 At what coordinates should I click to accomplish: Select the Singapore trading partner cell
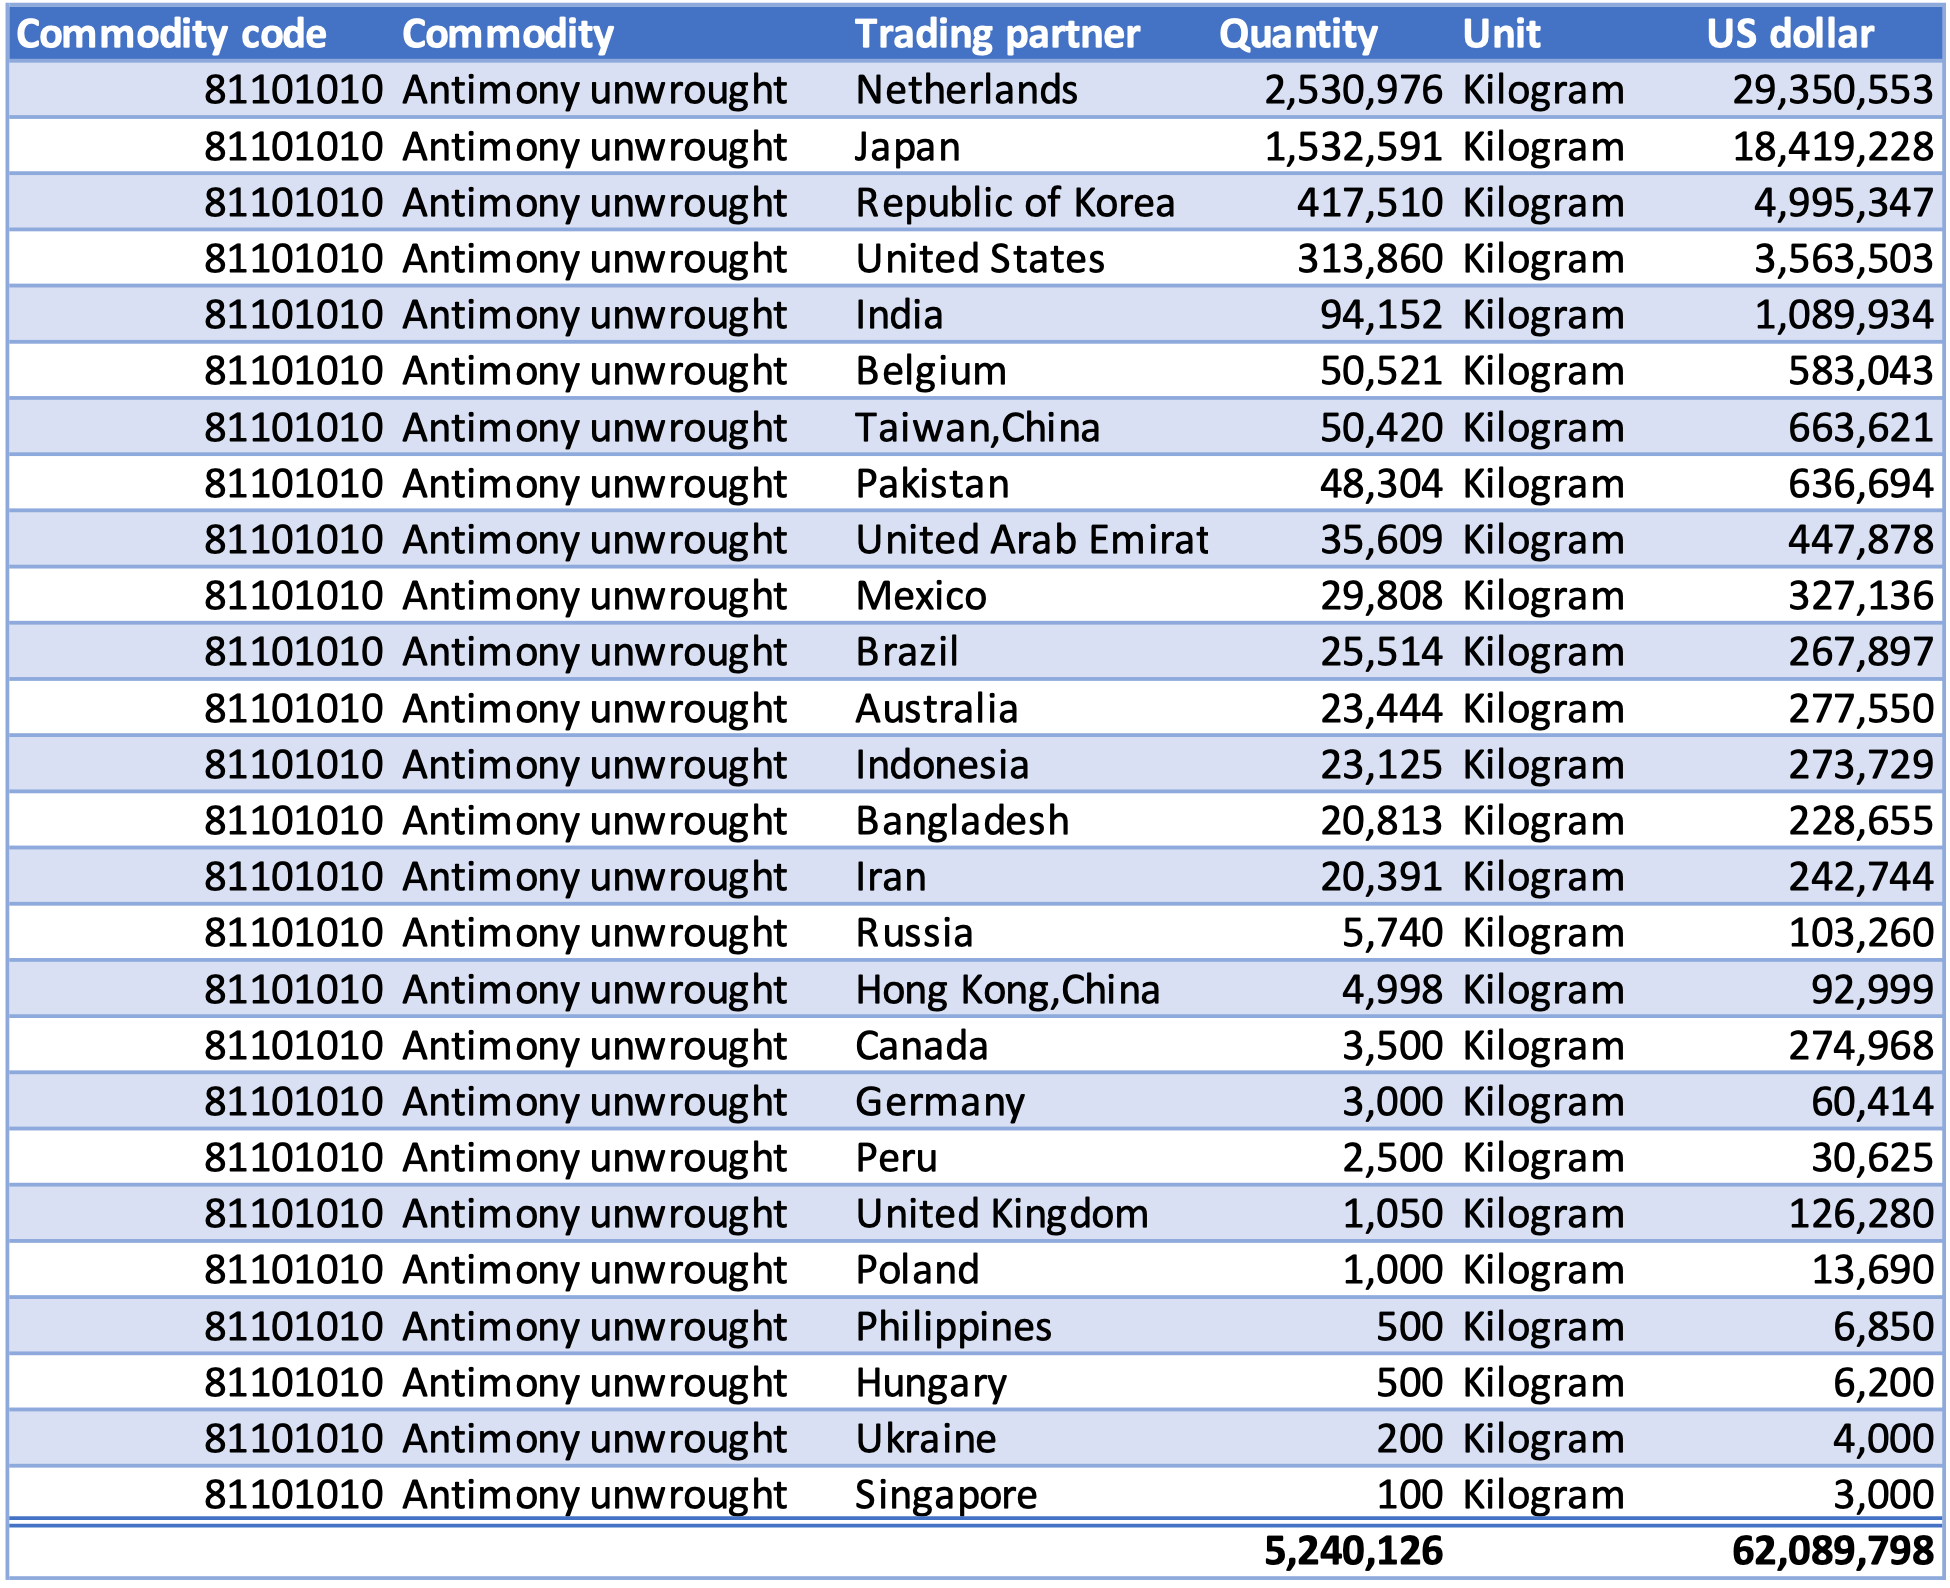click(946, 1495)
